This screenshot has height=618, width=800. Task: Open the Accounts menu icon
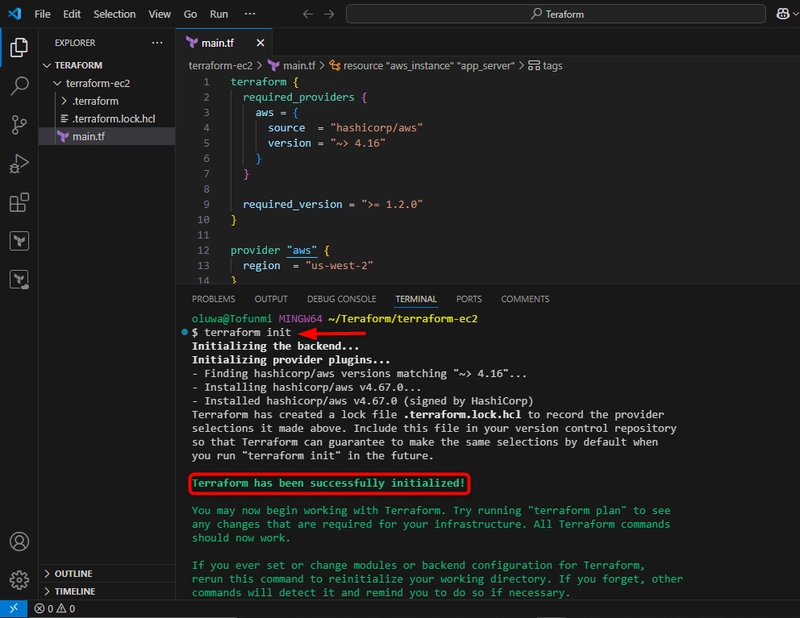click(x=19, y=541)
